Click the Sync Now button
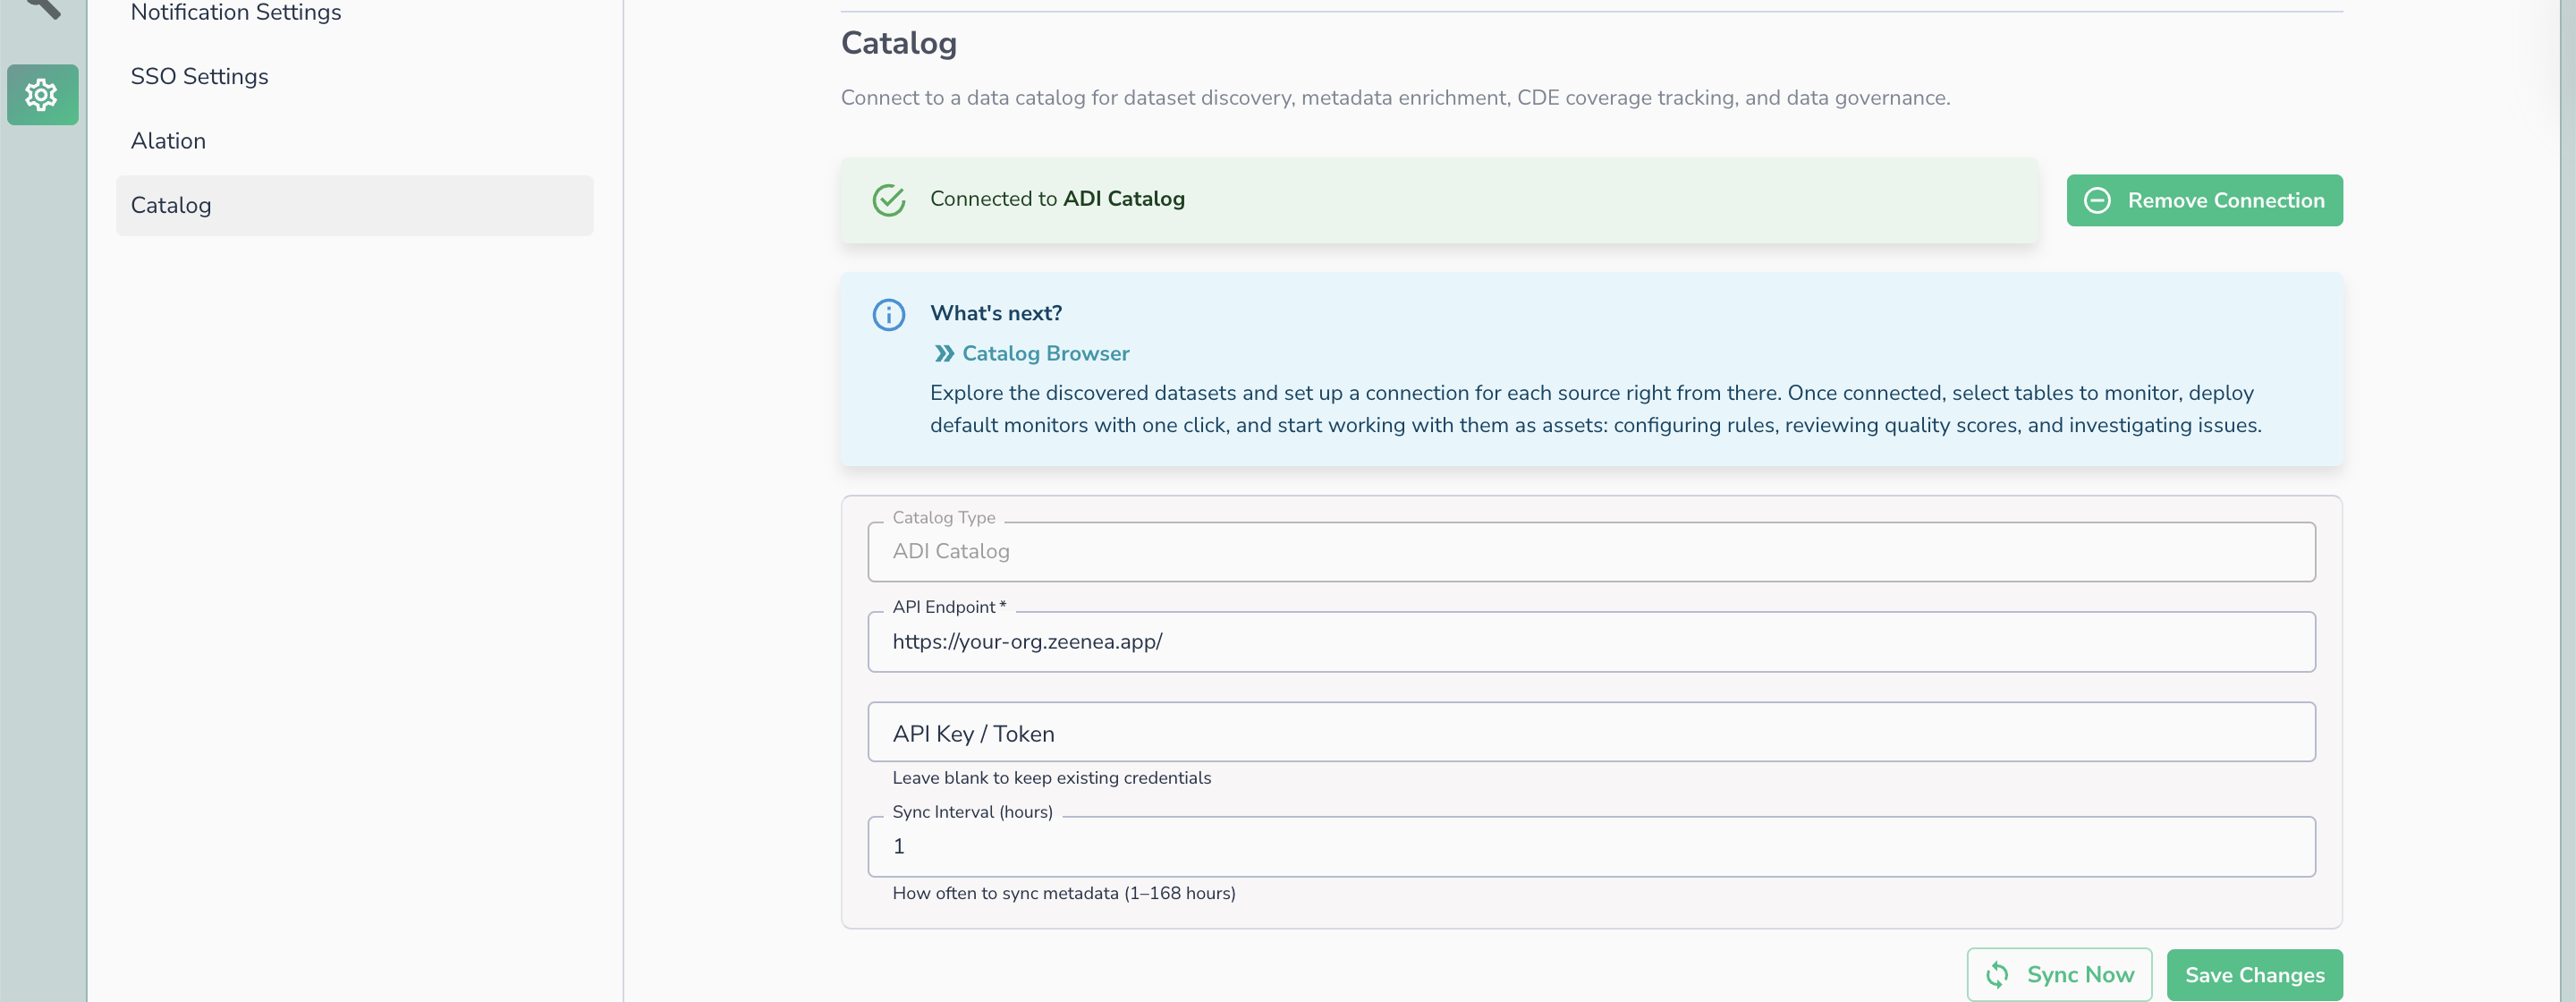Screen dimensions: 2576x1002 point(2058,974)
